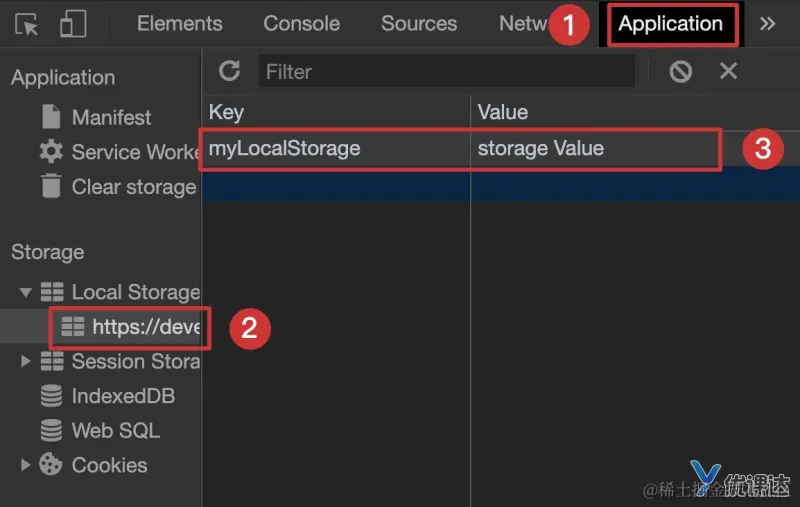
Task: Expand the Session Storage tree node
Action: point(25,361)
